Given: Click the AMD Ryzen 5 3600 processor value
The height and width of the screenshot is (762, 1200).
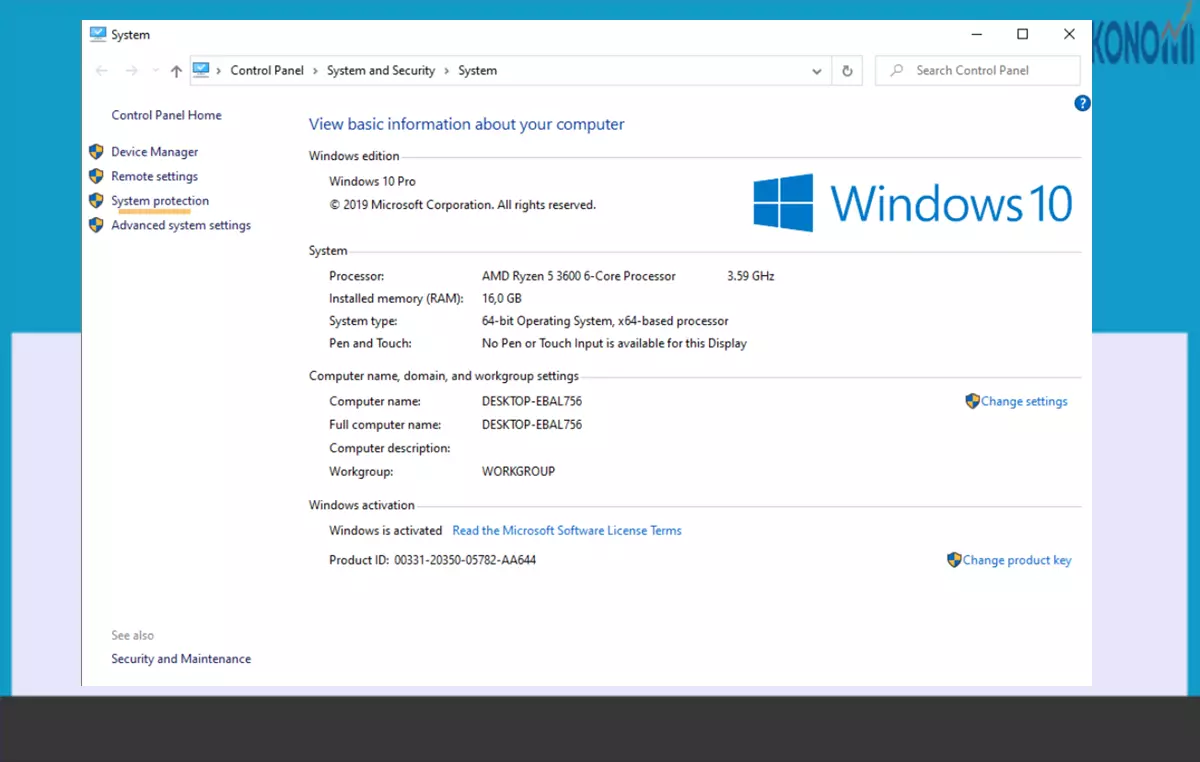Looking at the screenshot, I should click(x=579, y=276).
